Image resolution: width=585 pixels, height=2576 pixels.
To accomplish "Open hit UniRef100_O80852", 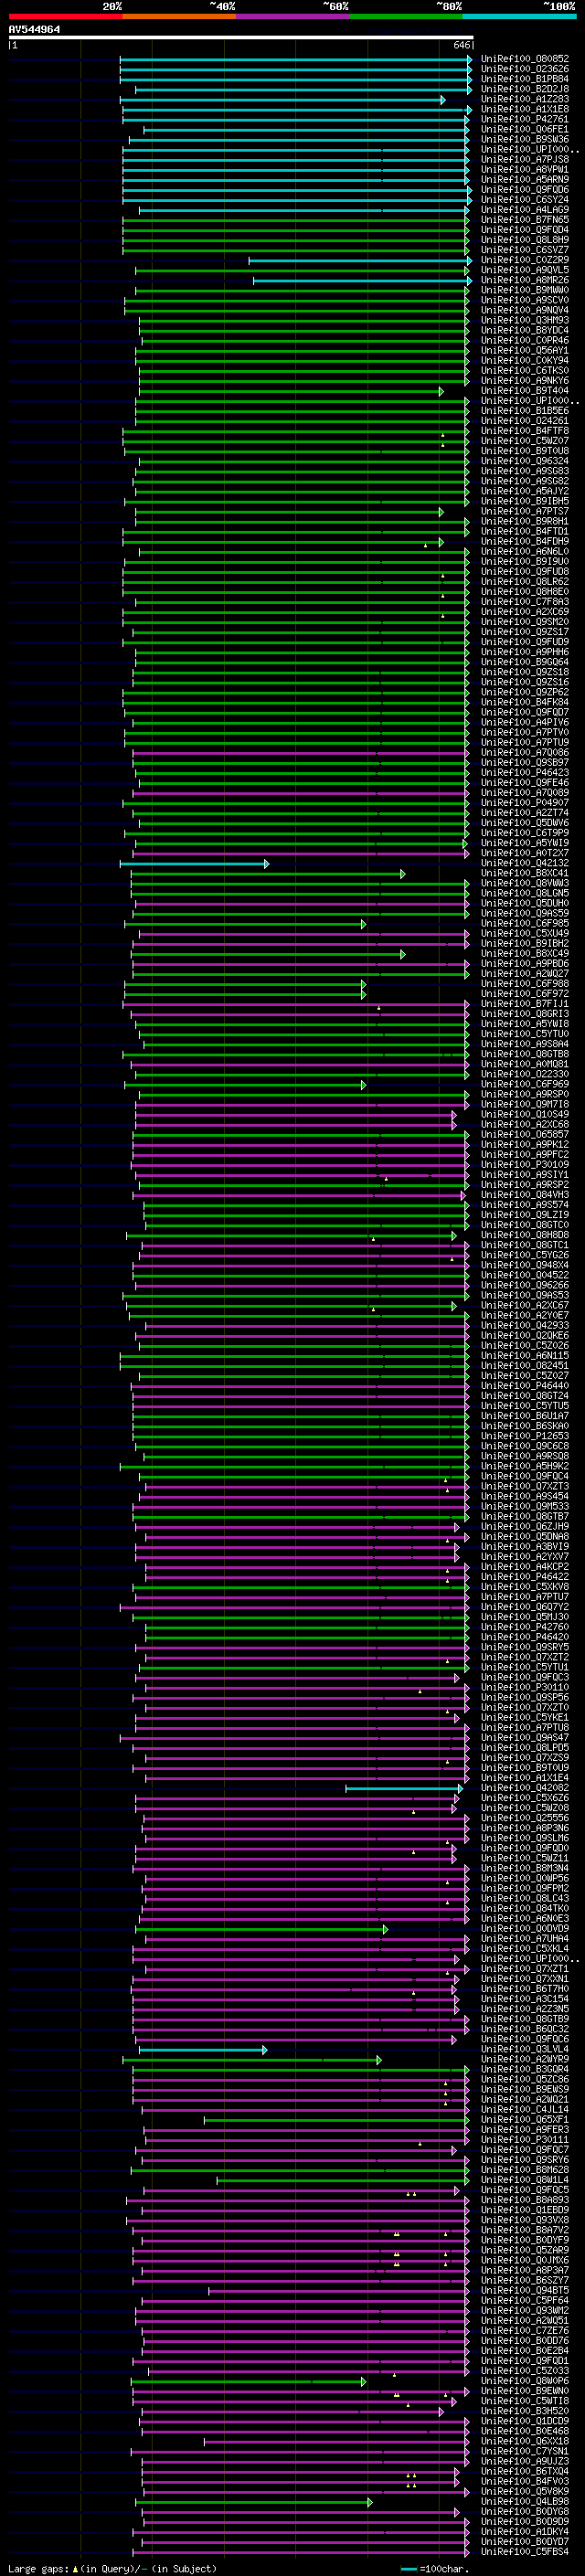I will [525, 59].
